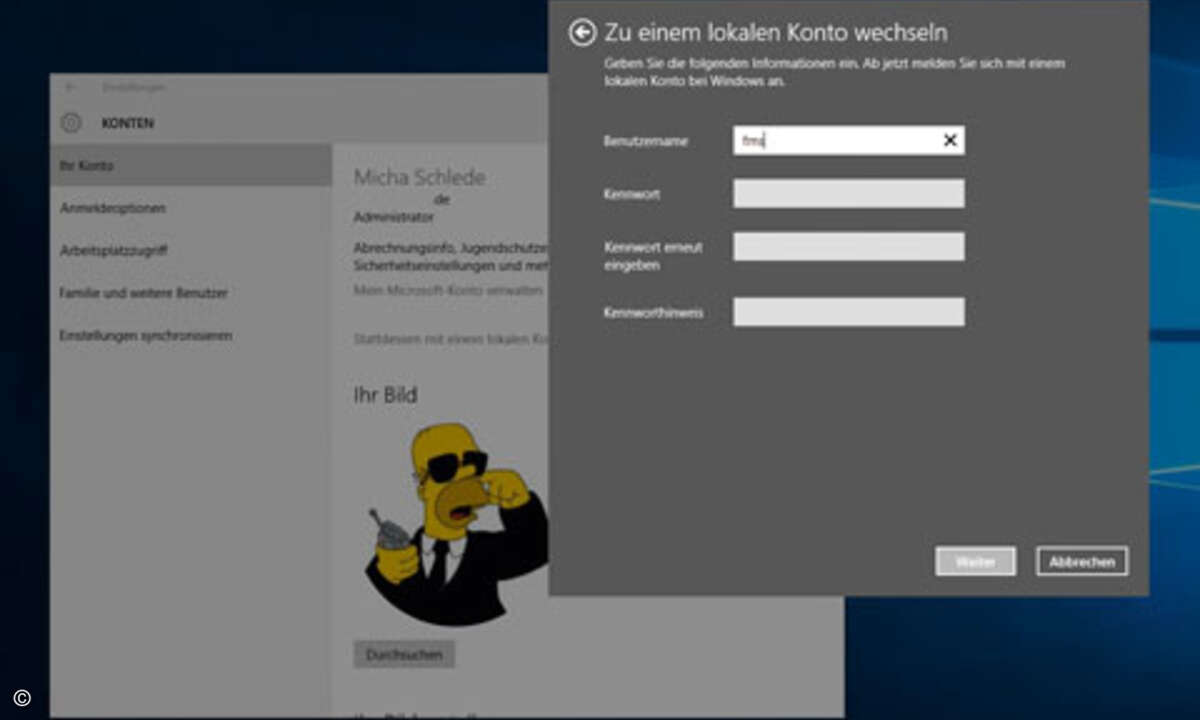Click the dialog title Zu einem lokalen Konto wechseln

(x=776, y=33)
